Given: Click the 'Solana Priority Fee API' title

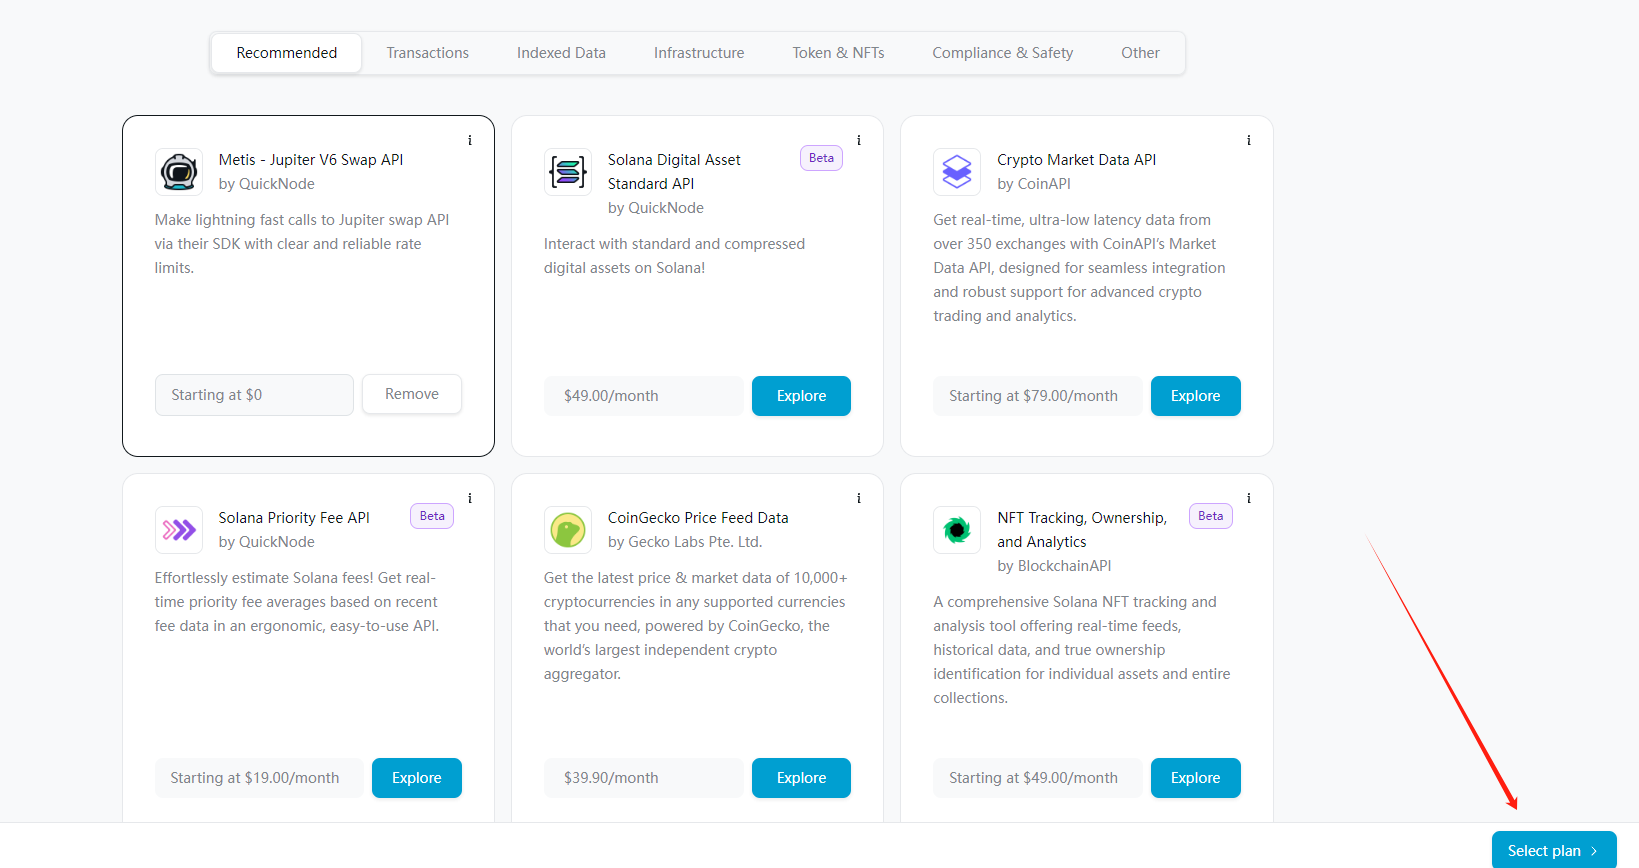Looking at the screenshot, I should tap(294, 518).
